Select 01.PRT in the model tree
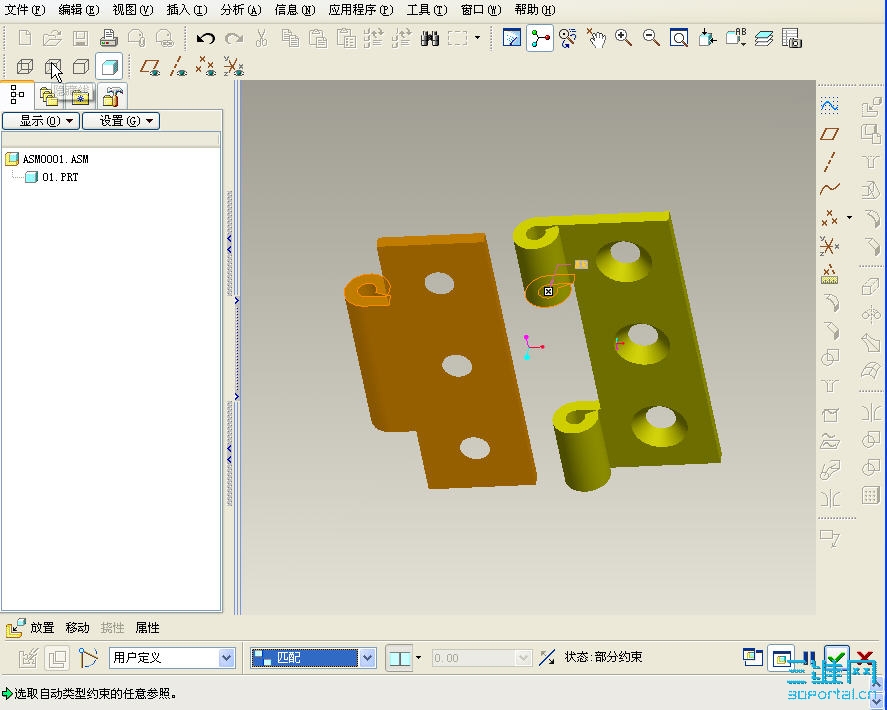 point(60,177)
